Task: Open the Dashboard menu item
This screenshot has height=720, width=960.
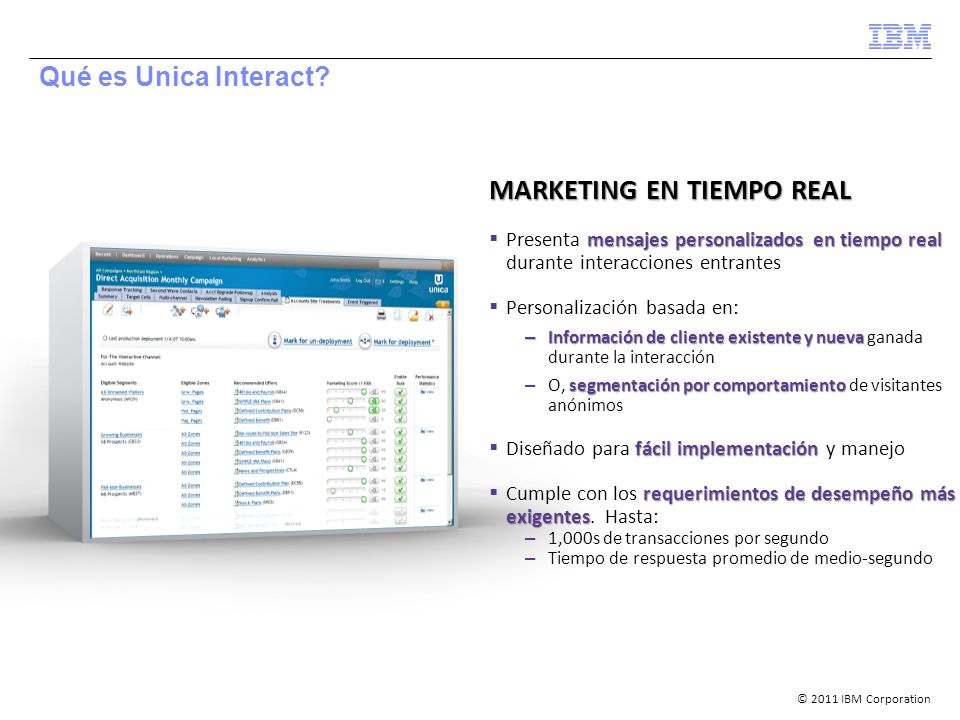Action: click(x=133, y=255)
